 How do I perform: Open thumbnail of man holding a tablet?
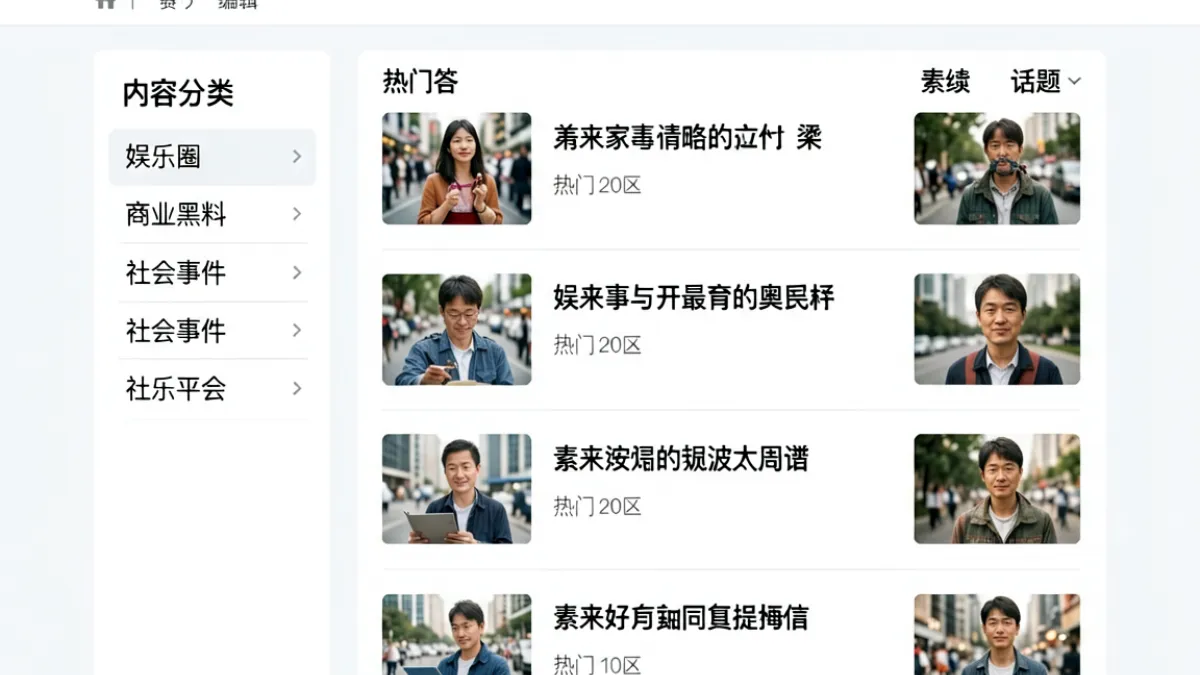(457, 489)
